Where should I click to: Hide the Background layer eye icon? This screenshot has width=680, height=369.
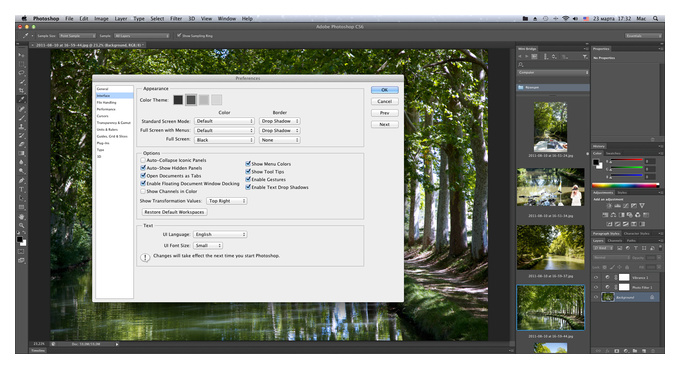click(596, 297)
